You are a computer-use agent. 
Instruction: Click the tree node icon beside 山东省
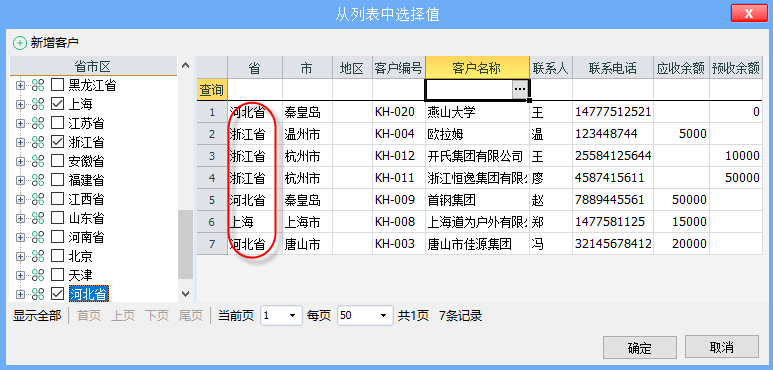[38, 218]
